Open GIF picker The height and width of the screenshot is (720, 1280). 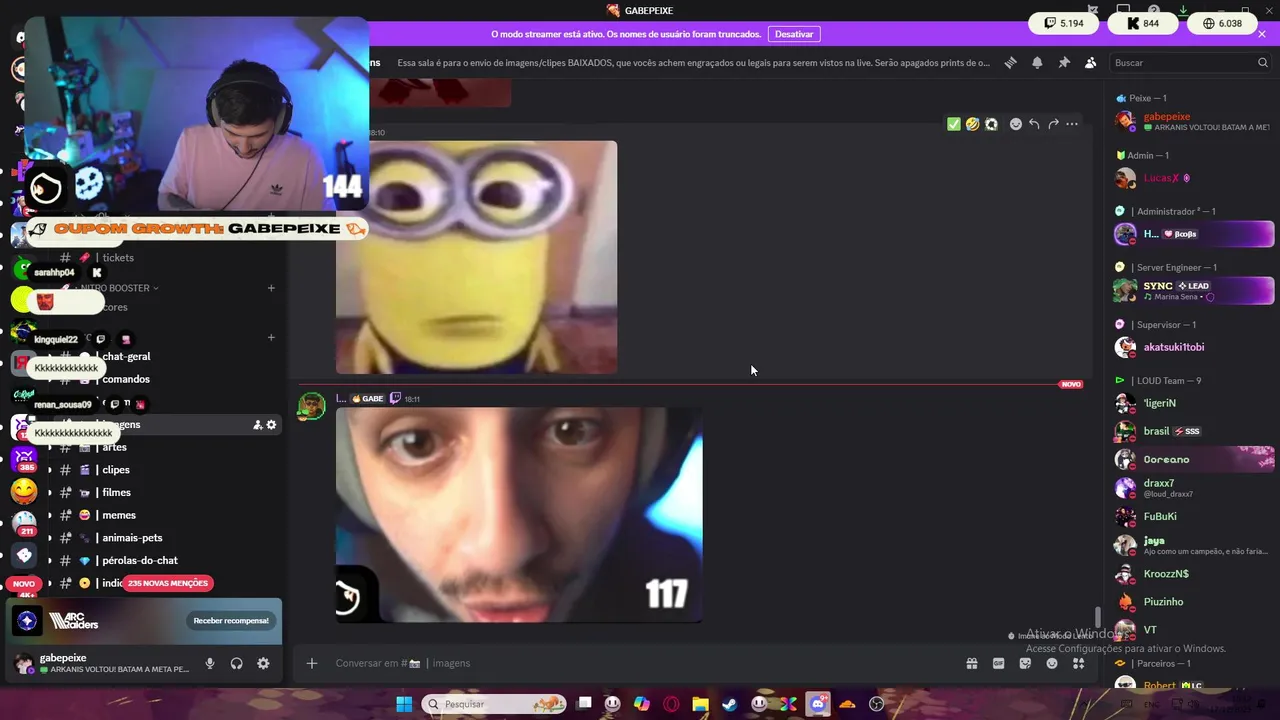click(x=998, y=663)
